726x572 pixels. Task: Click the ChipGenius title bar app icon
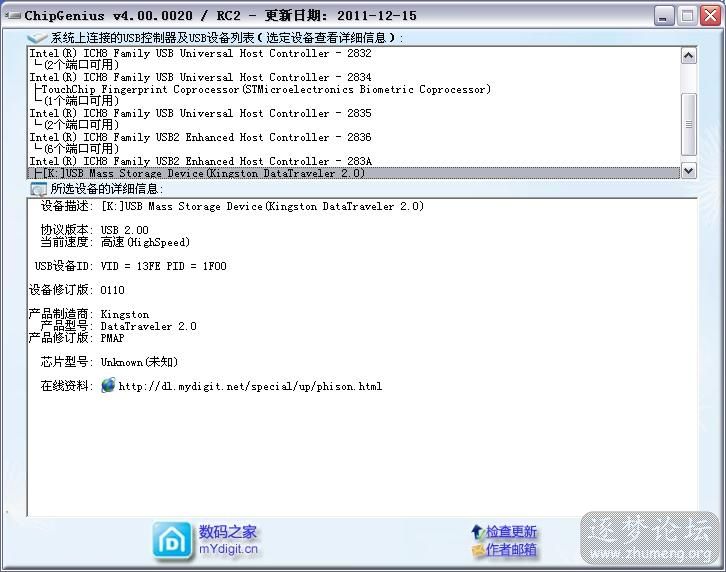13,16
